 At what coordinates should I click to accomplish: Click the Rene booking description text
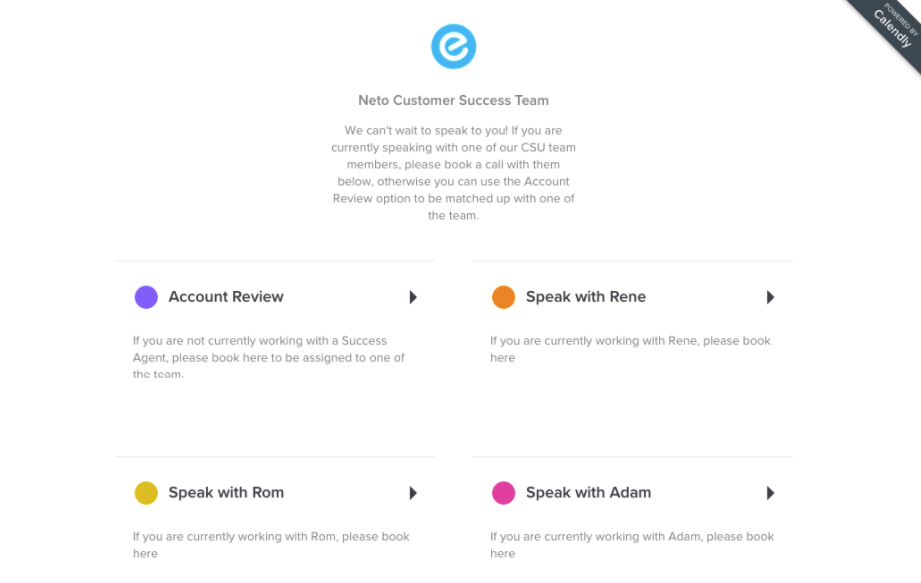[x=630, y=348]
